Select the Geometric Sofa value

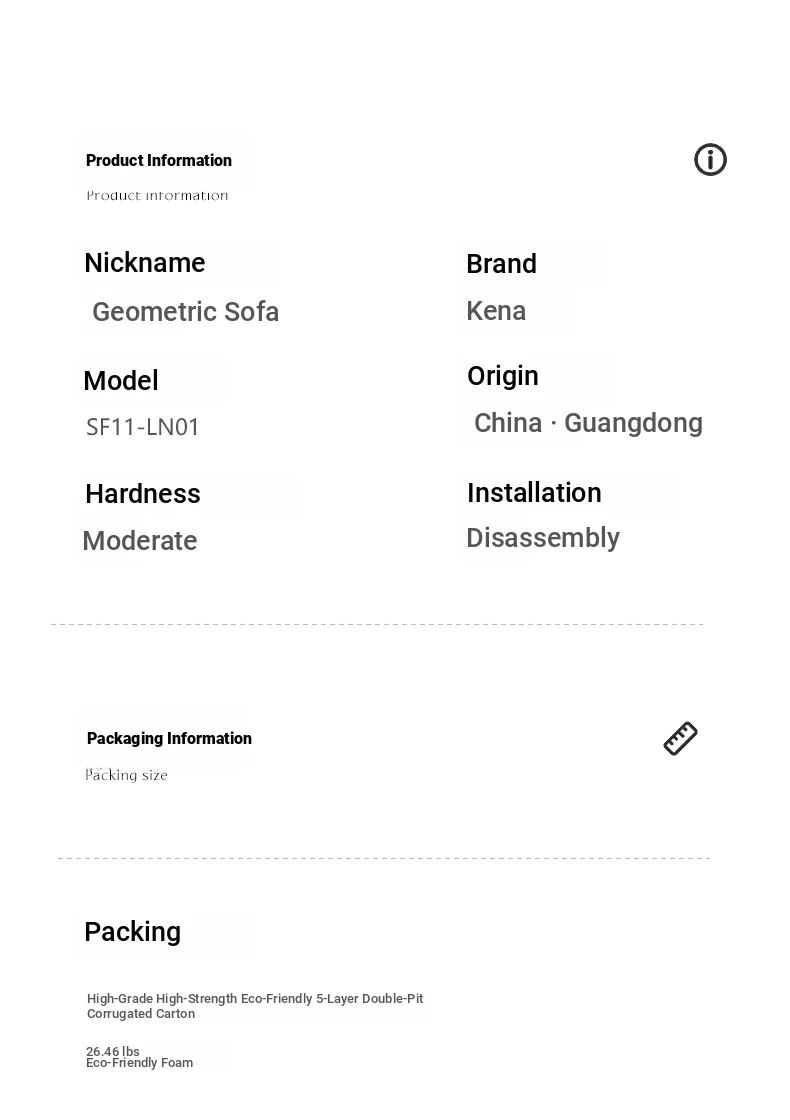(x=186, y=311)
